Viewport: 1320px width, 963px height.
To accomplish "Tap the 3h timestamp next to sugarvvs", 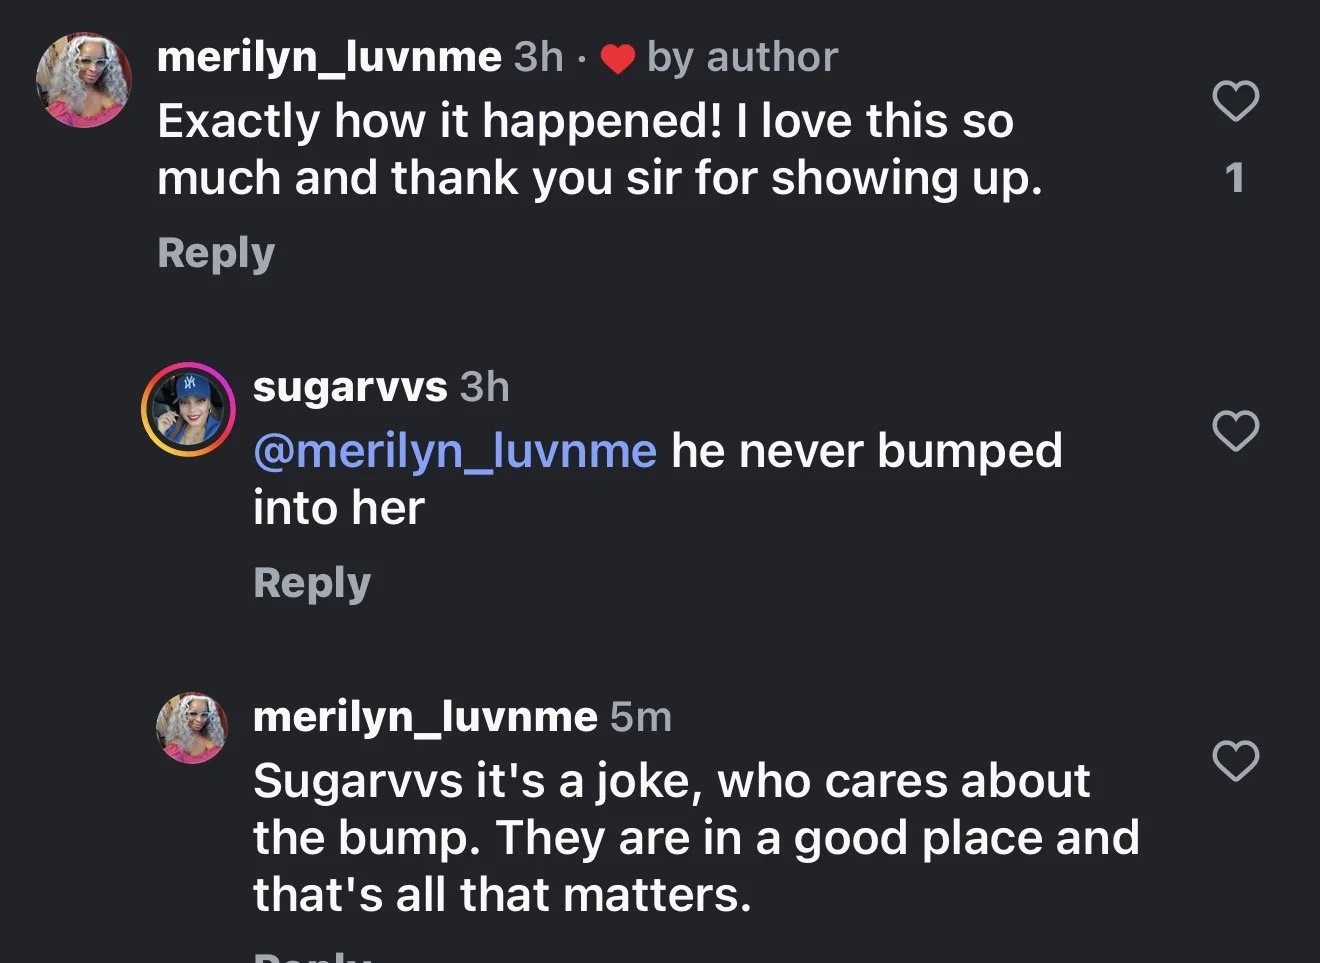I will click(x=485, y=387).
